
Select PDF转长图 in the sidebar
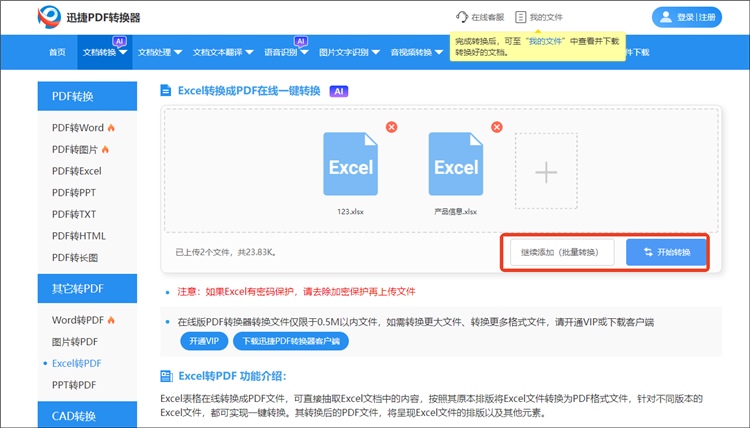75,257
